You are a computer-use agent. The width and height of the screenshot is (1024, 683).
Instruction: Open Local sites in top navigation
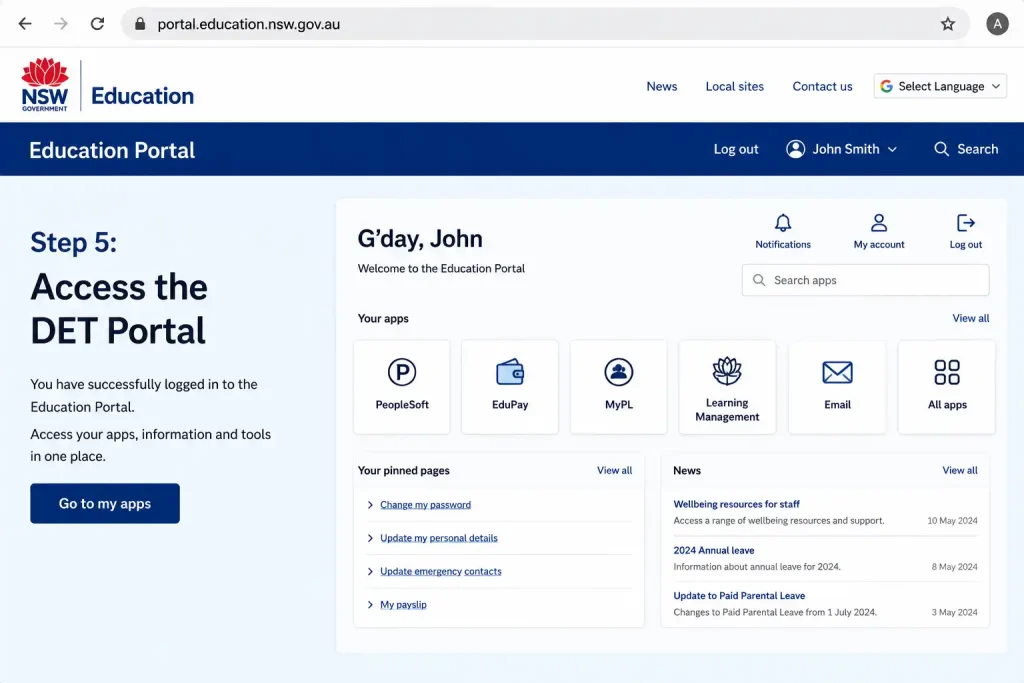(734, 86)
